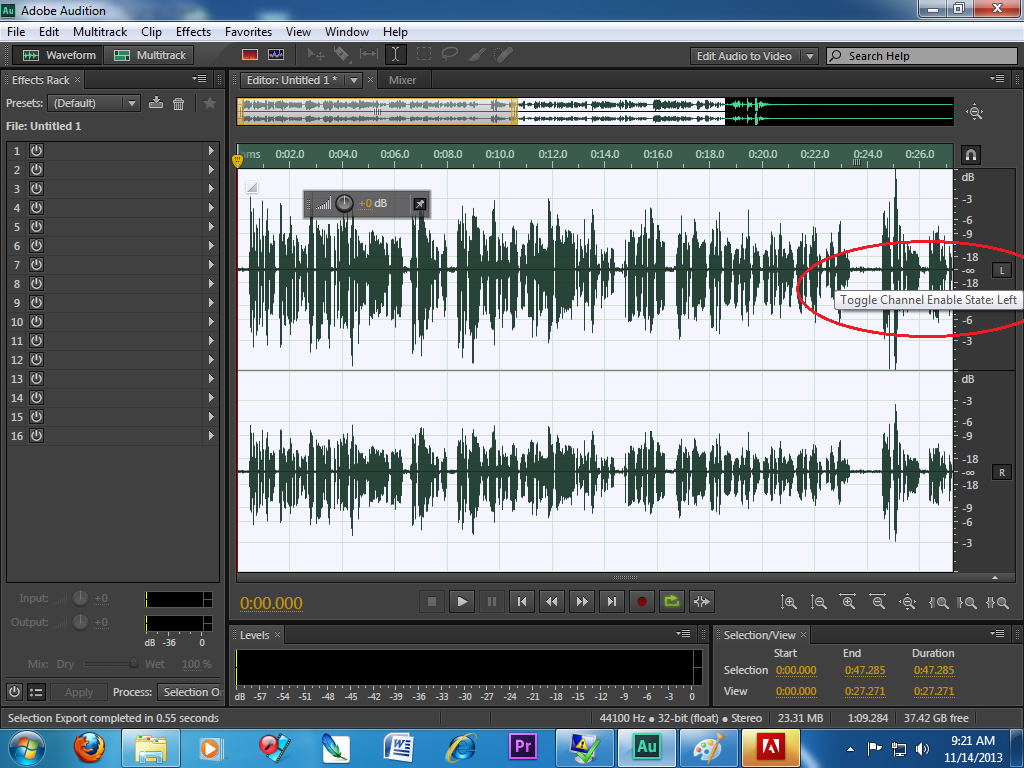Open the Editor: Untitled 1 dropdown
This screenshot has width=1024, height=768.
355,79
